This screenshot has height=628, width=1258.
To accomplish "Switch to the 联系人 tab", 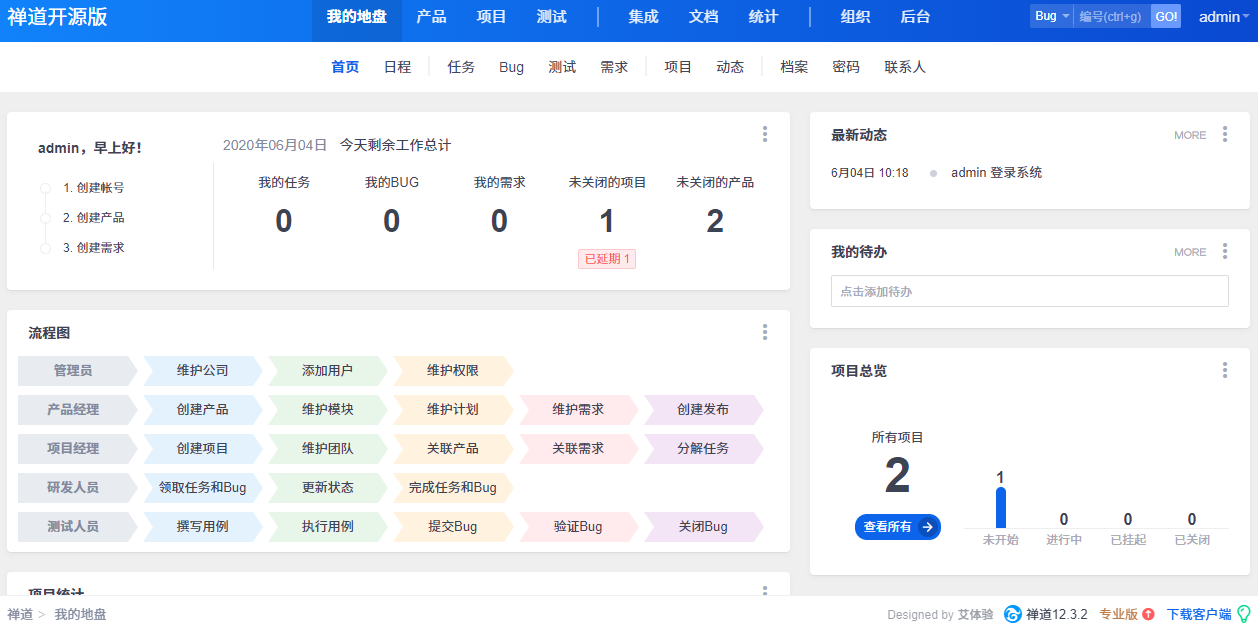I will point(904,67).
